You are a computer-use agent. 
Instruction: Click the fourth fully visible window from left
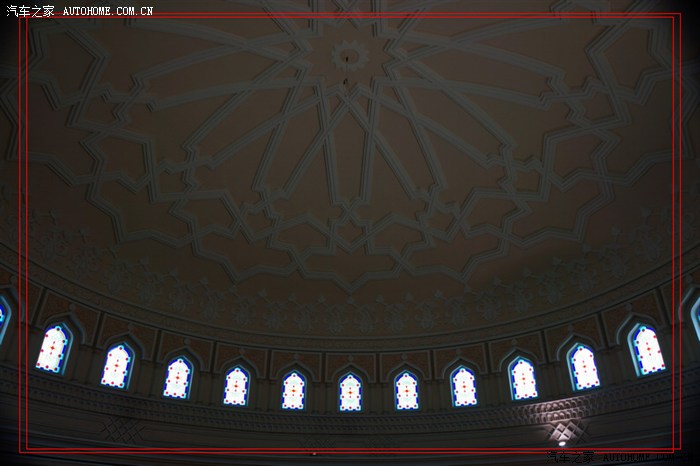tap(236, 386)
